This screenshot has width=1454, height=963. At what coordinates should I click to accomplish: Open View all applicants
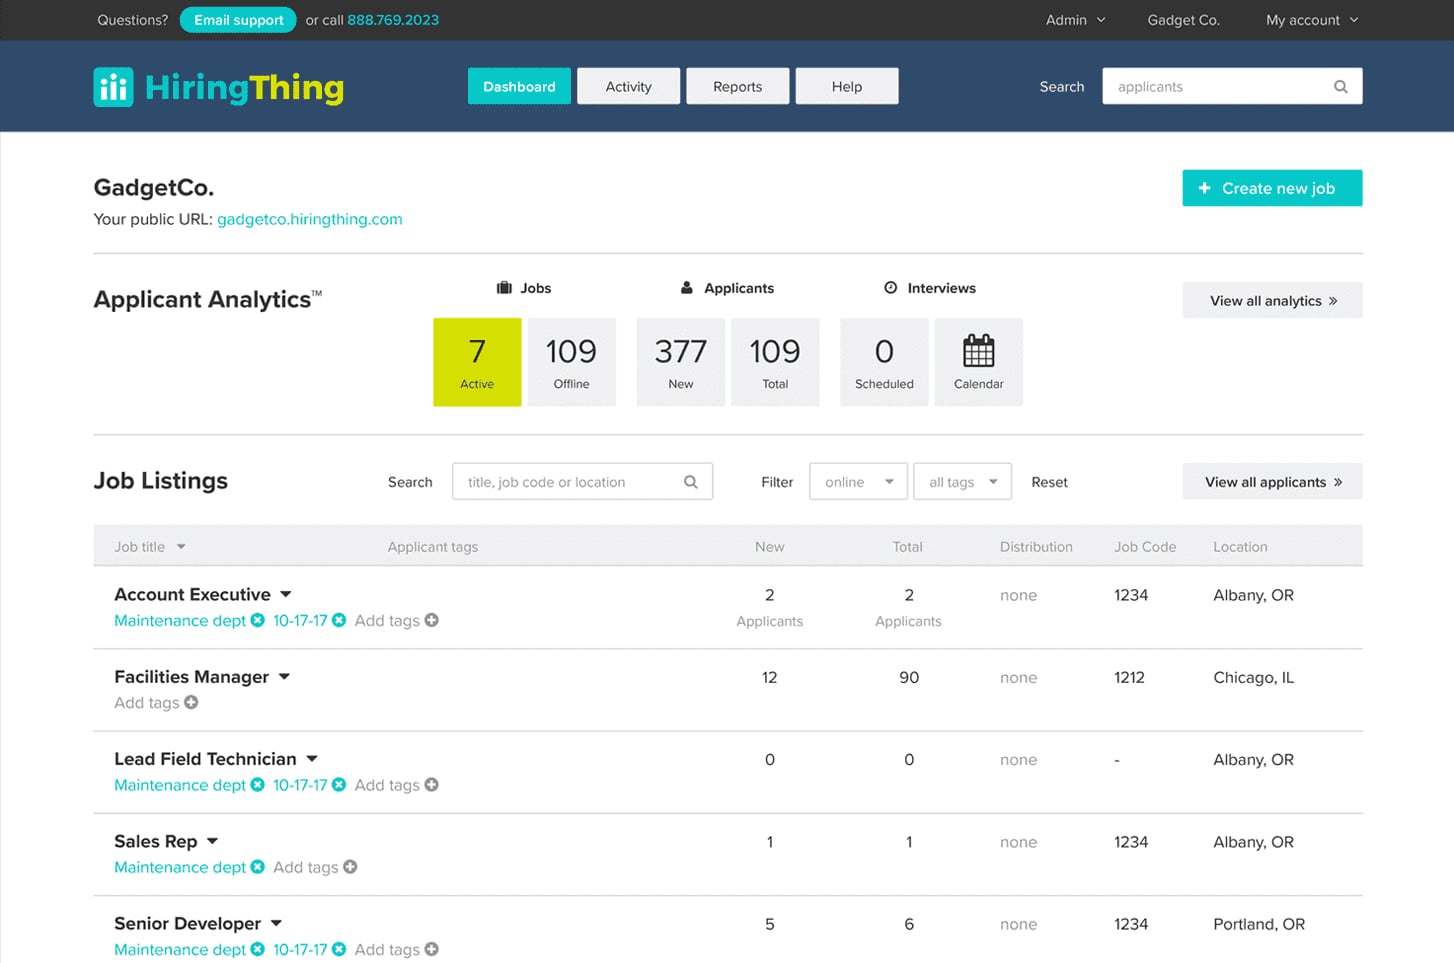1272,482
